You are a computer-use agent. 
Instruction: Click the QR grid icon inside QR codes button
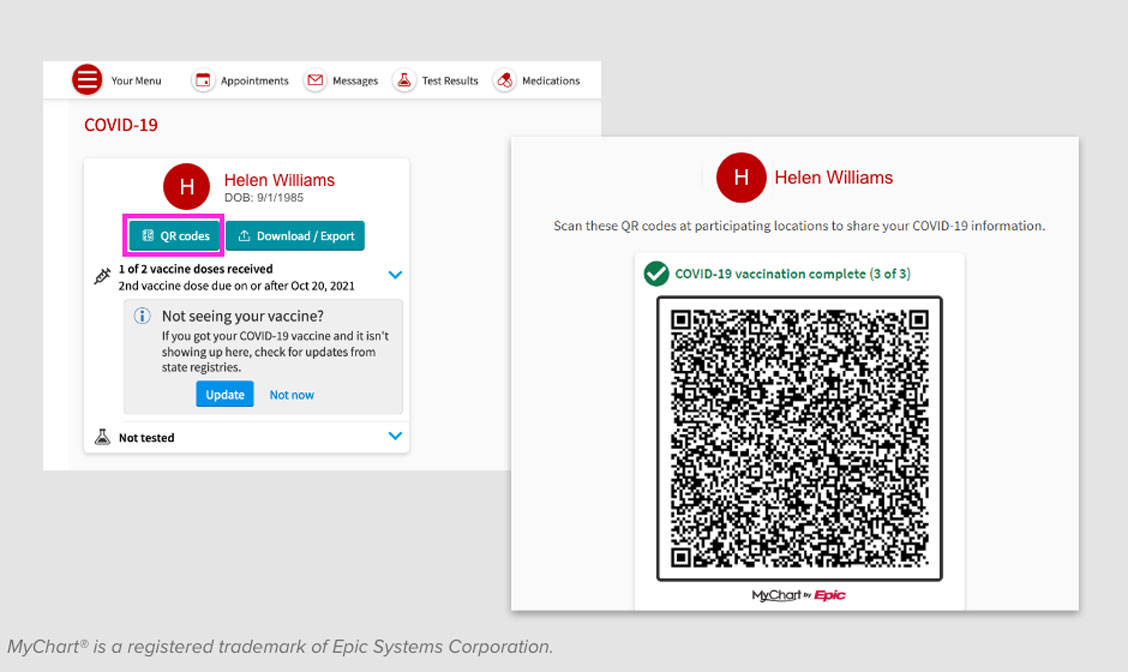click(147, 235)
